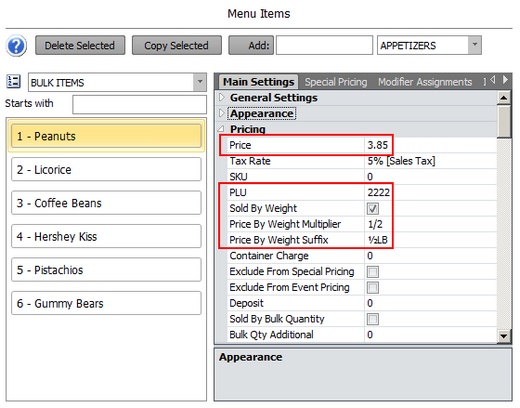The width and height of the screenshot is (520, 408).
Task: Open the APPETIZERS category dropdown
Action: click(475, 45)
